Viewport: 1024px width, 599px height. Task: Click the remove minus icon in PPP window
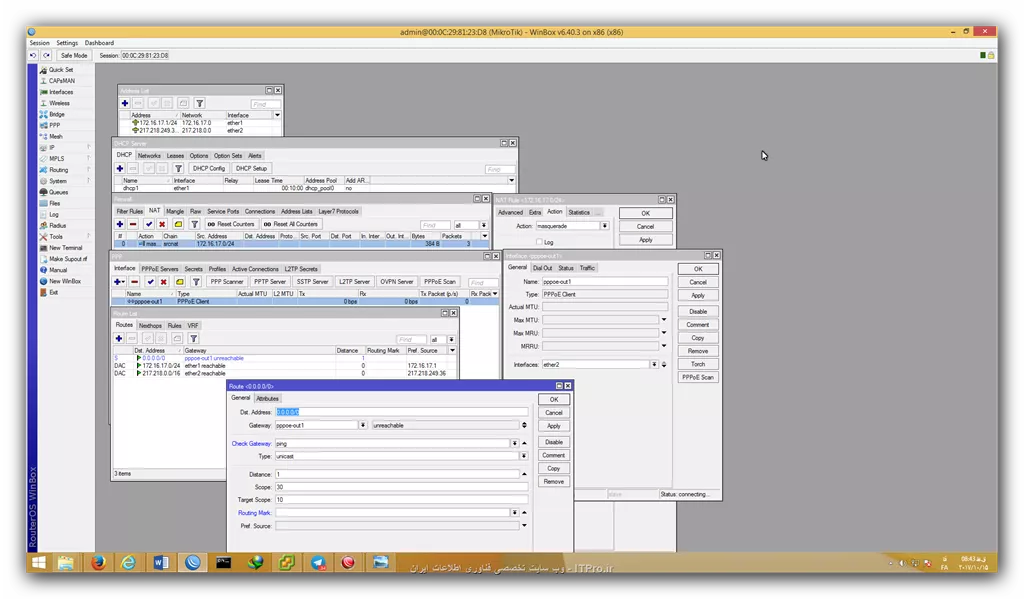(x=135, y=282)
